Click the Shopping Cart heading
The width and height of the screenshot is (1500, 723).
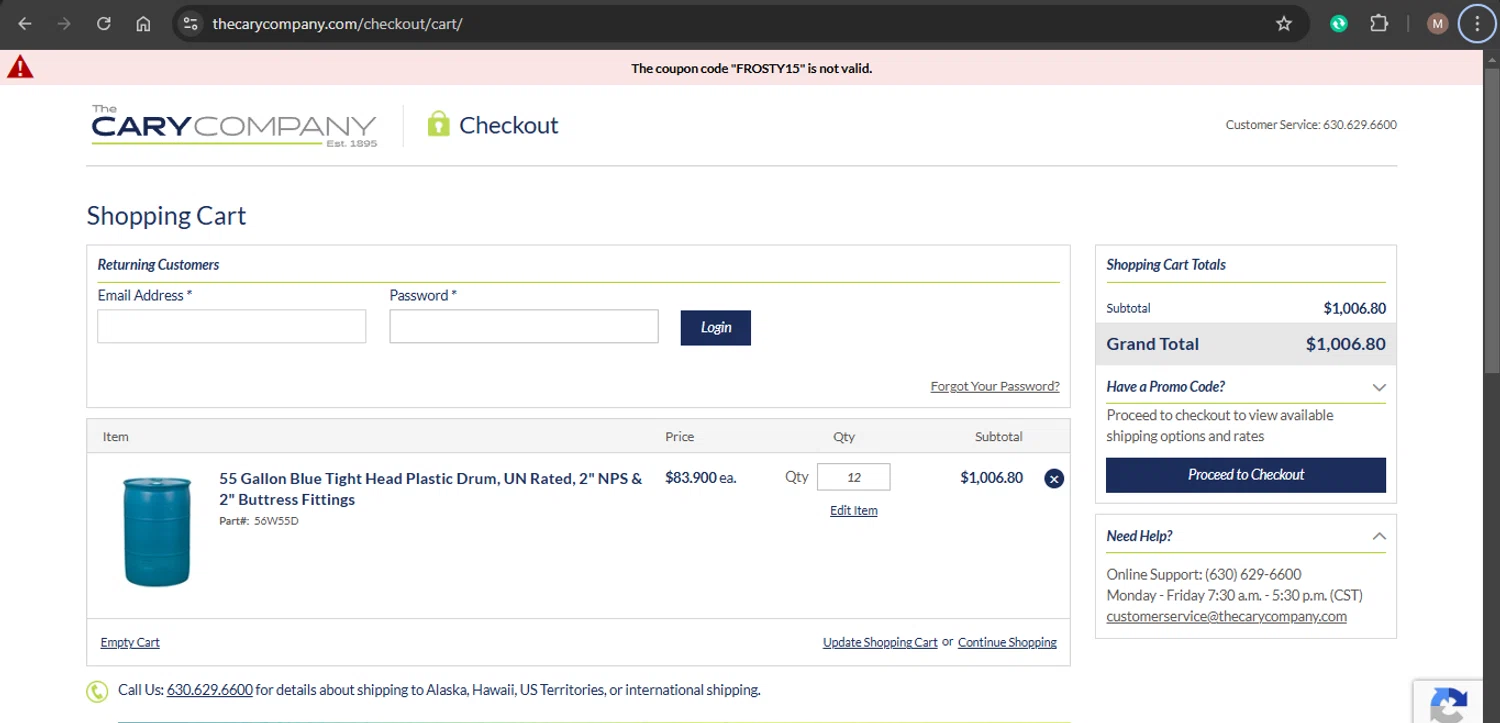coord(166,216)
